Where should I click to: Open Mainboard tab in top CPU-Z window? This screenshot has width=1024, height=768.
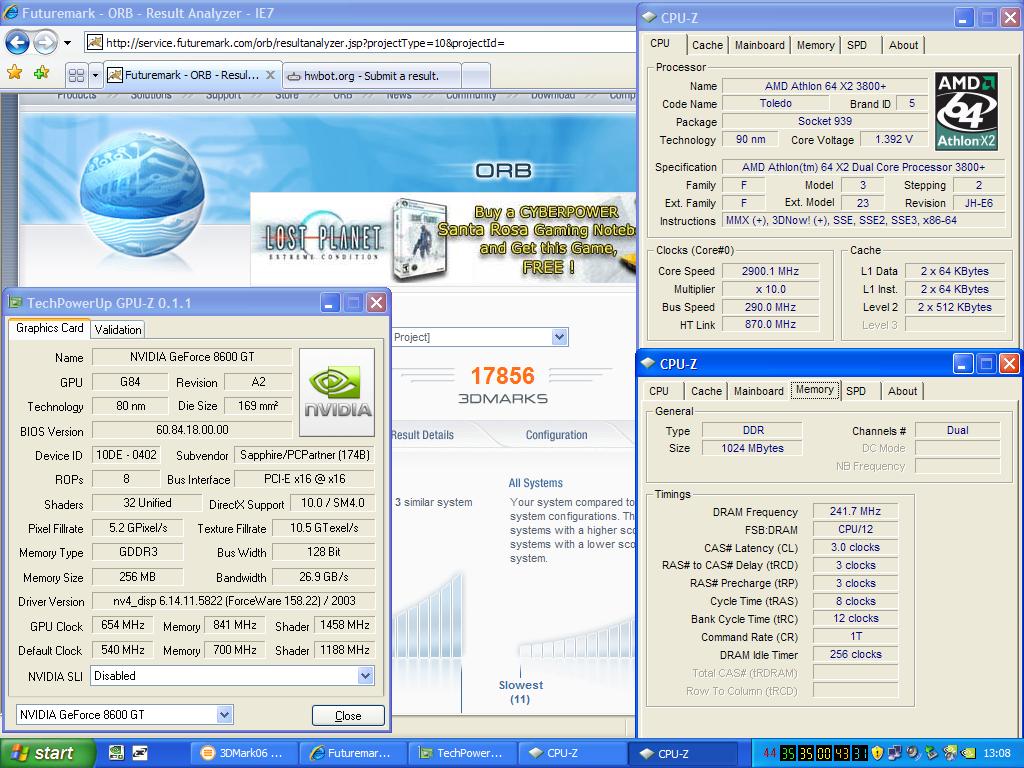[x=760, y=45]
